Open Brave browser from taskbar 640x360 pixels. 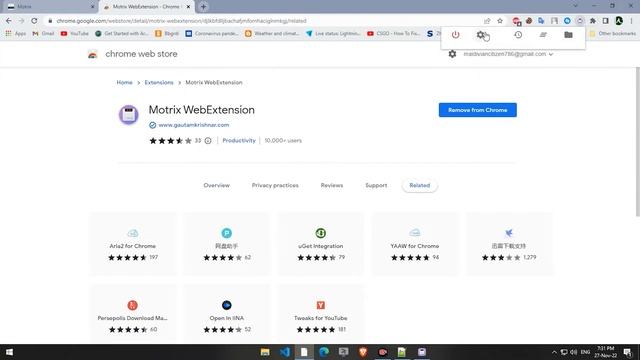tap(363, 352)
